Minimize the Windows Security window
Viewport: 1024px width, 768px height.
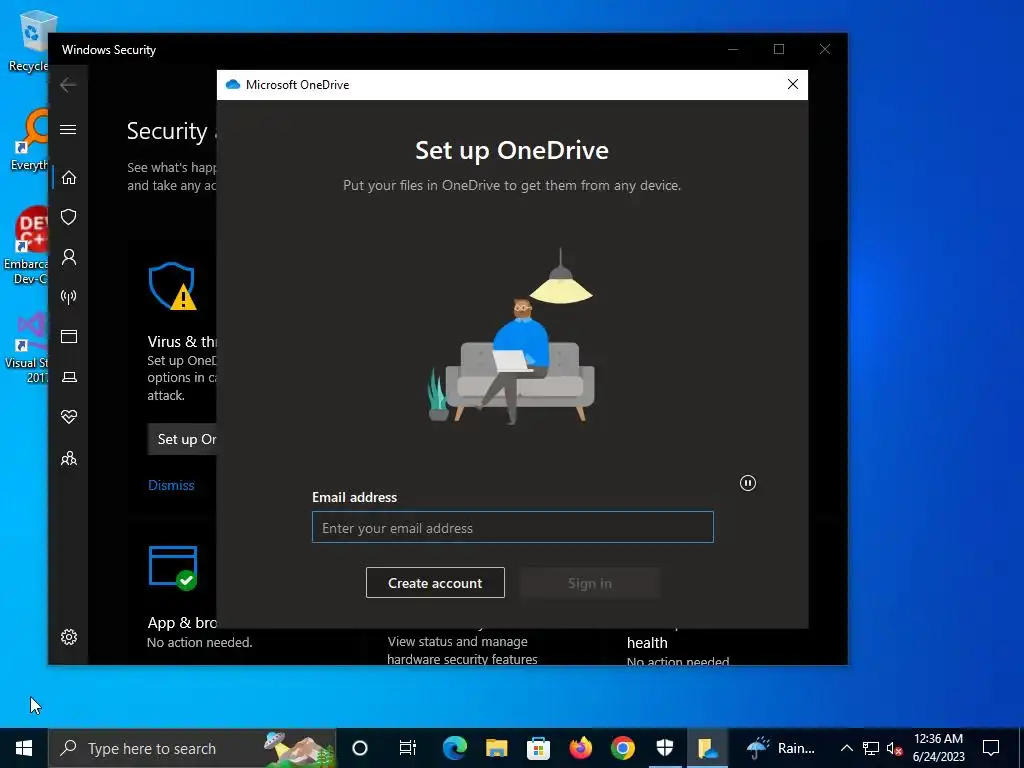(733, 49)
